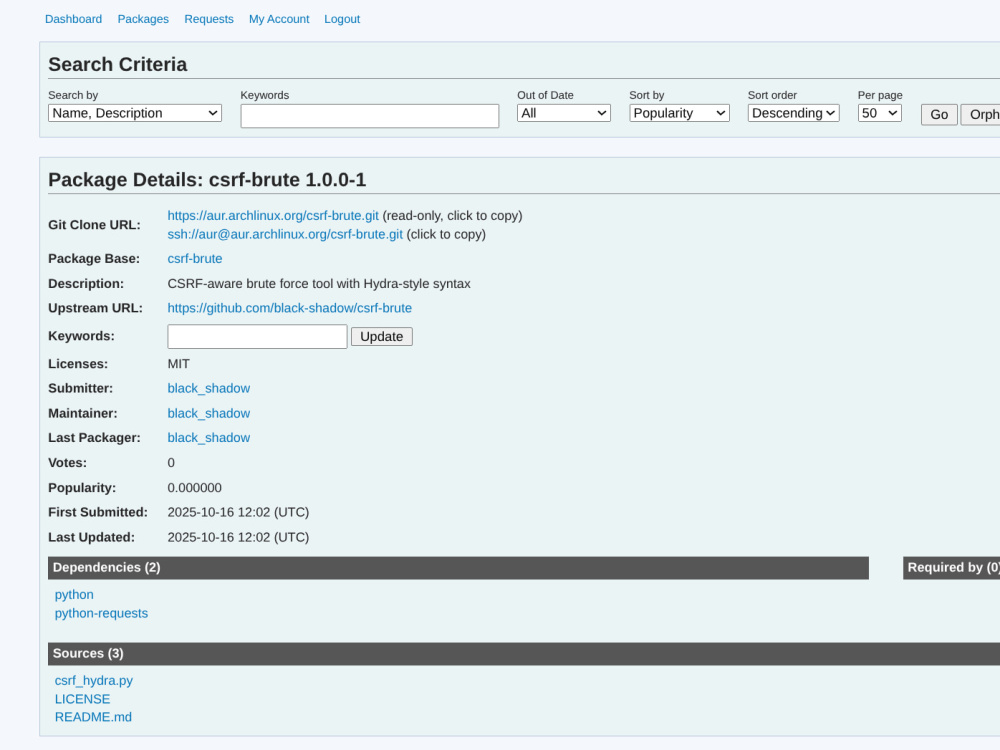
Task: Click the Orphans button
Action: (981, 114)
